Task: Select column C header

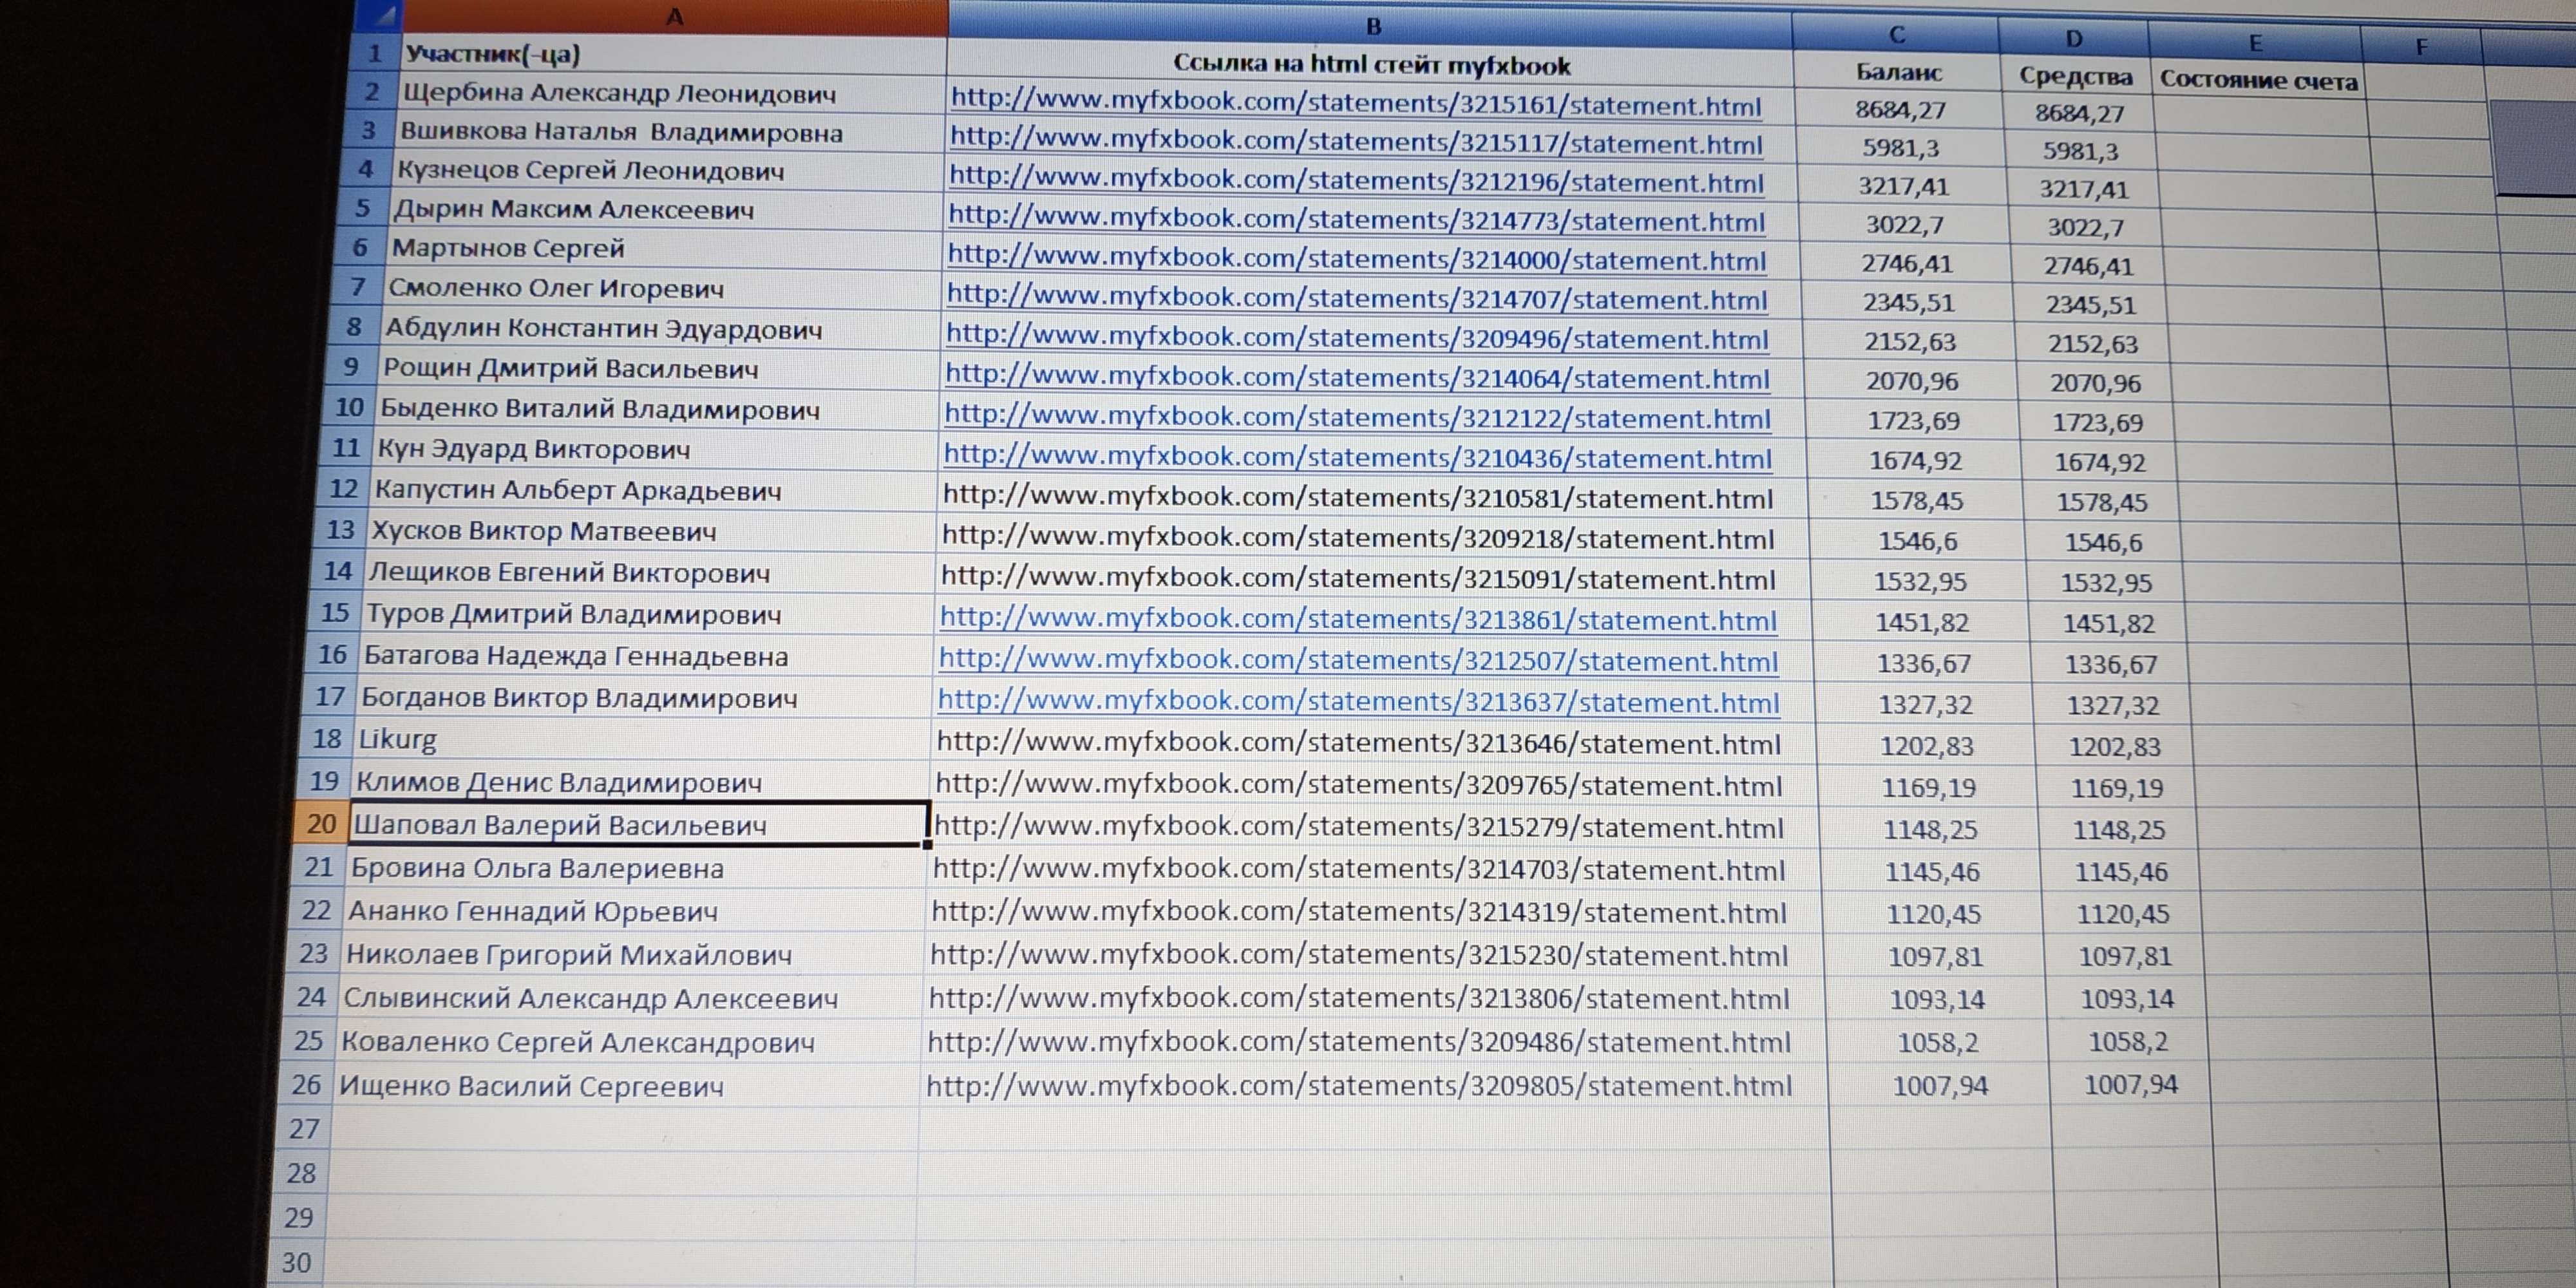Action: [1896, 35]
